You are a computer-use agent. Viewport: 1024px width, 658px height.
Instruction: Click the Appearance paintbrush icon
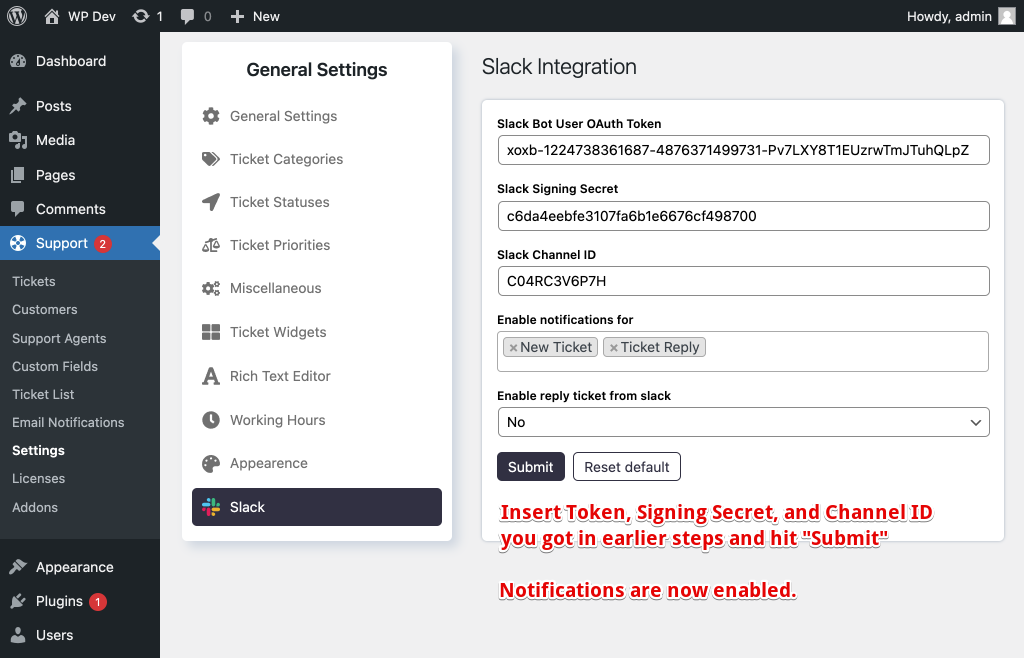18,567
